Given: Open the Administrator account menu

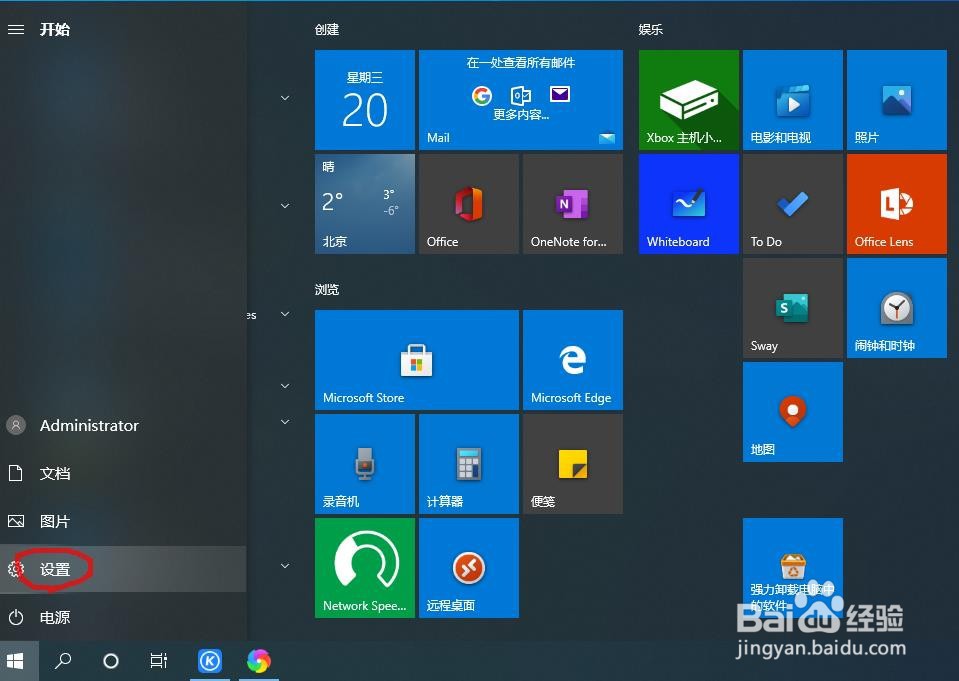Looking at the screenshot, I should point(123,425).
